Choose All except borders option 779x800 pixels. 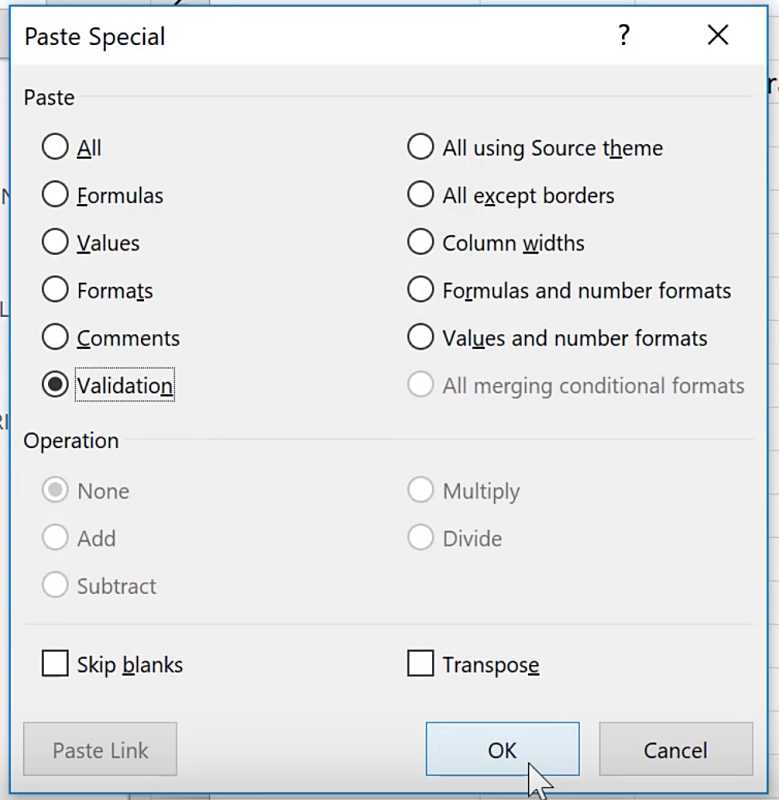[420, 195]
